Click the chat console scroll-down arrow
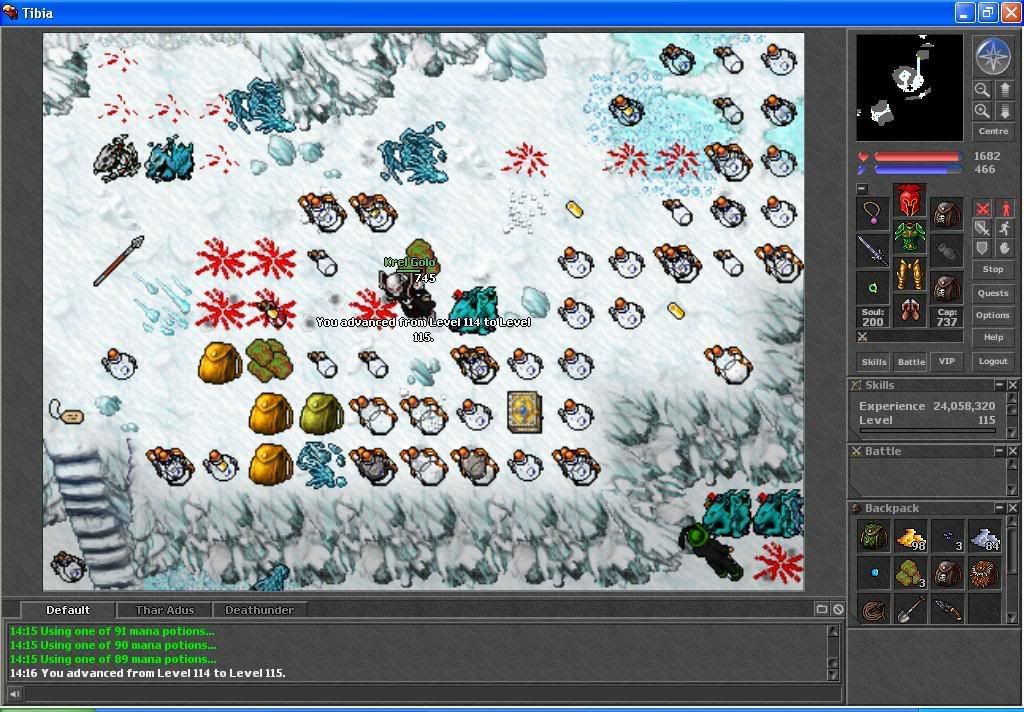This screenshot has width=1024, height=712. pos(833,675)
